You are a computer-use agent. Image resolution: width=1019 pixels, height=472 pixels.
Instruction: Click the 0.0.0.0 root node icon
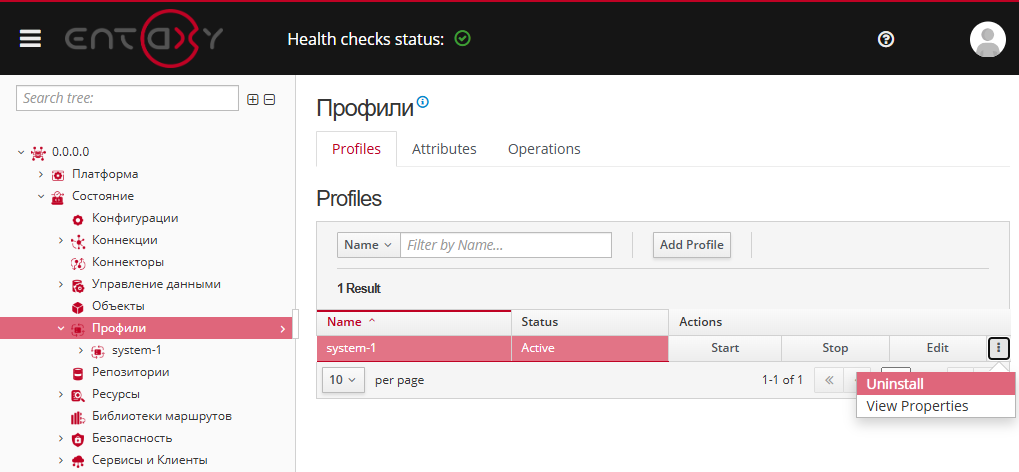[x=38, y=153]
